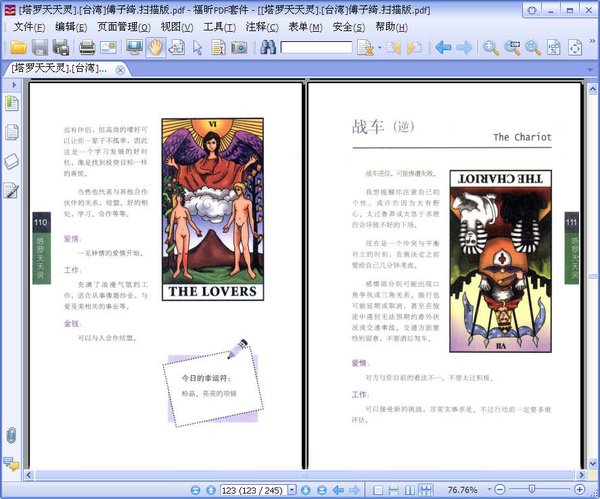Open the 页面管理(O) menu

tap(124, 27)
